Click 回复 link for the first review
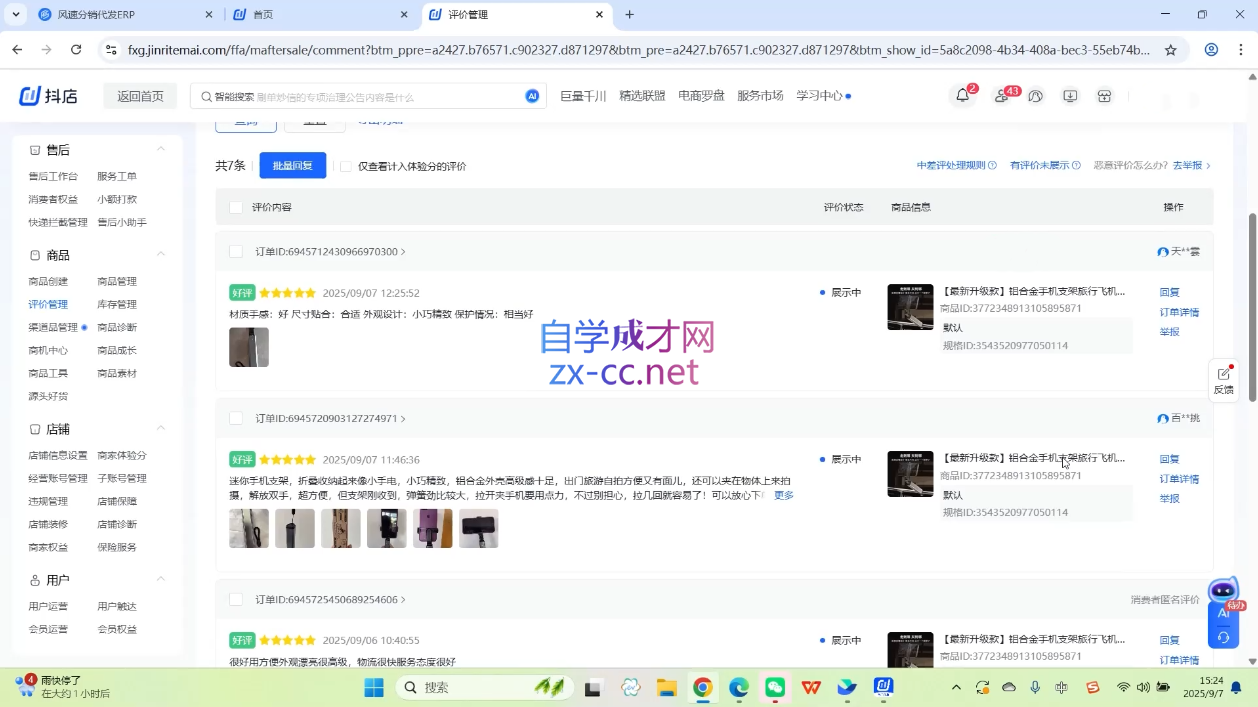Viewport: 1258px width, 707px height. 1169,293
